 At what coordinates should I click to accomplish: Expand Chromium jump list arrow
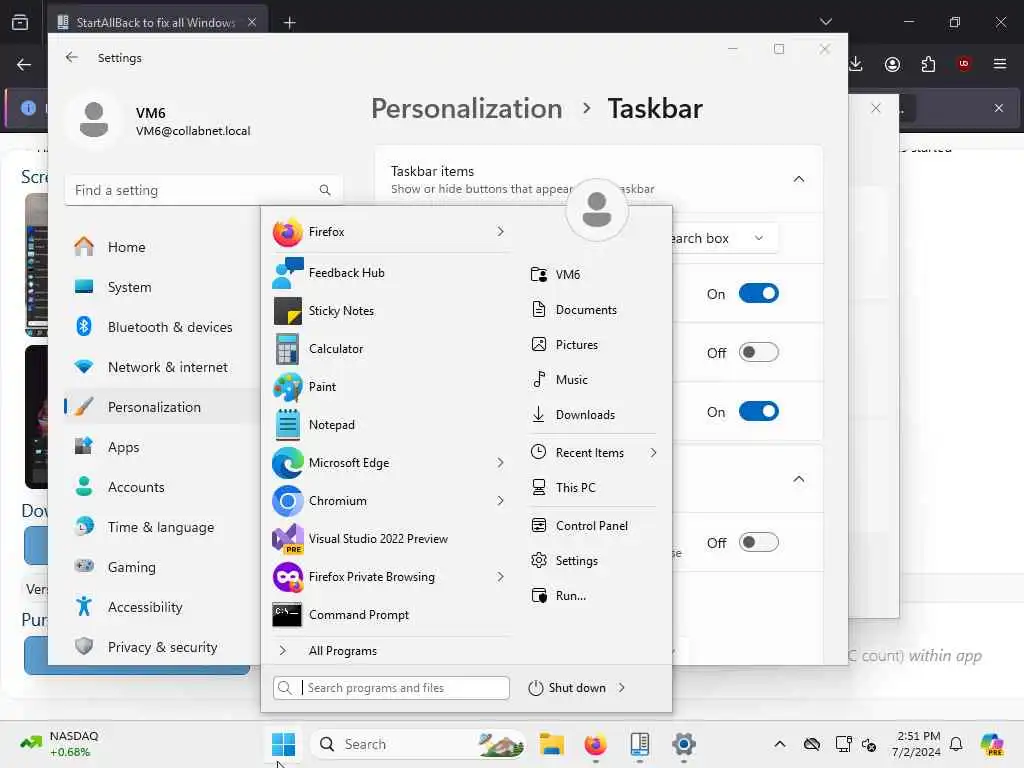coord(500,501)
